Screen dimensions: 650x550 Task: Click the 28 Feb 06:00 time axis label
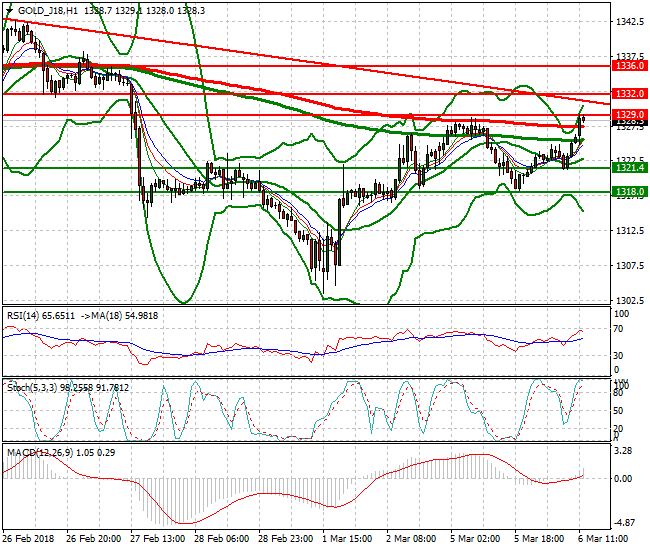coord(222,539)
